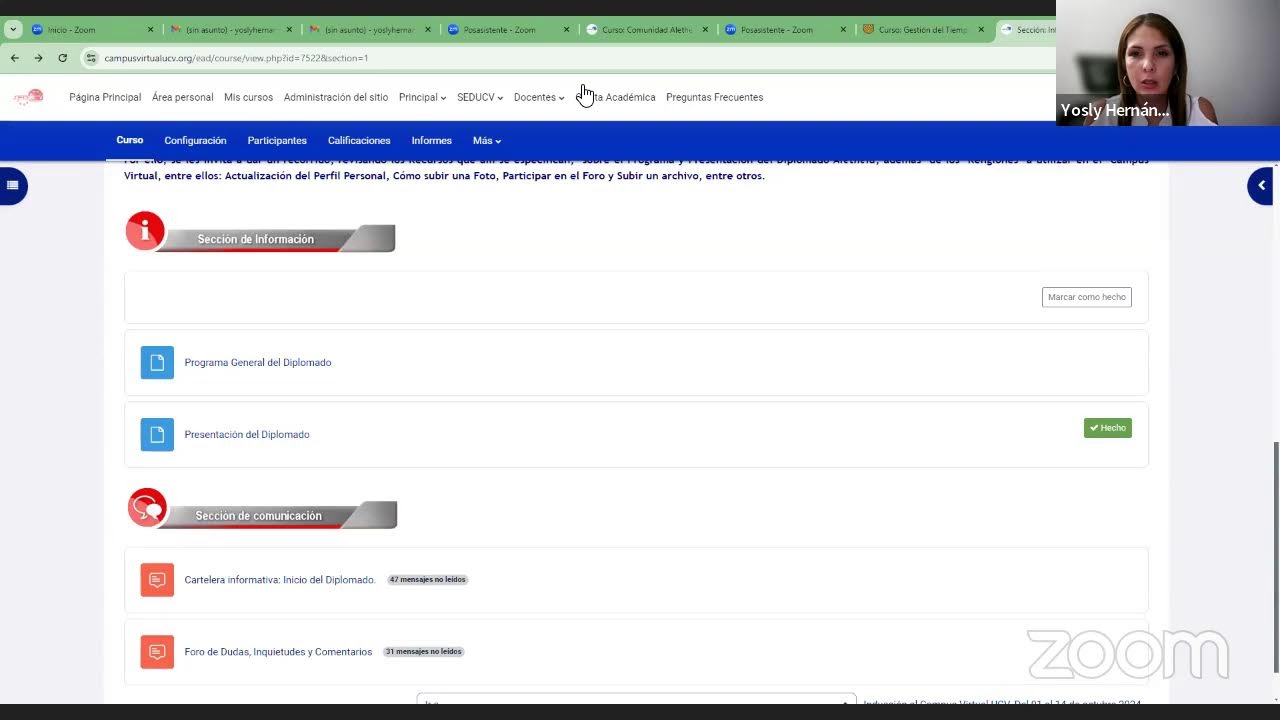
Task: Click '31 mensajes no leídos' badge
Action: pyautogui.click(x=423, y=652)
